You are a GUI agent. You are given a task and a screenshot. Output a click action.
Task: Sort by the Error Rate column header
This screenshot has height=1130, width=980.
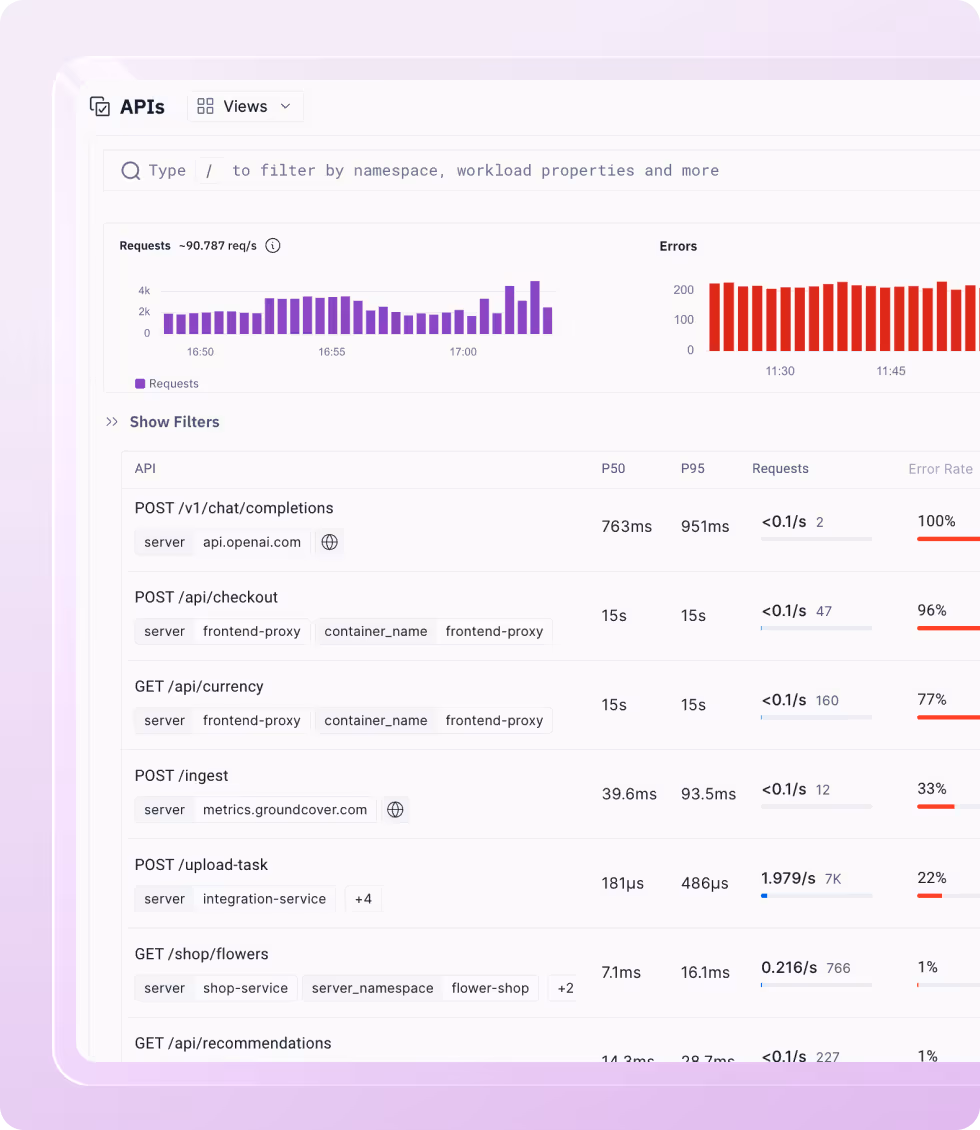tap(939, 469)
